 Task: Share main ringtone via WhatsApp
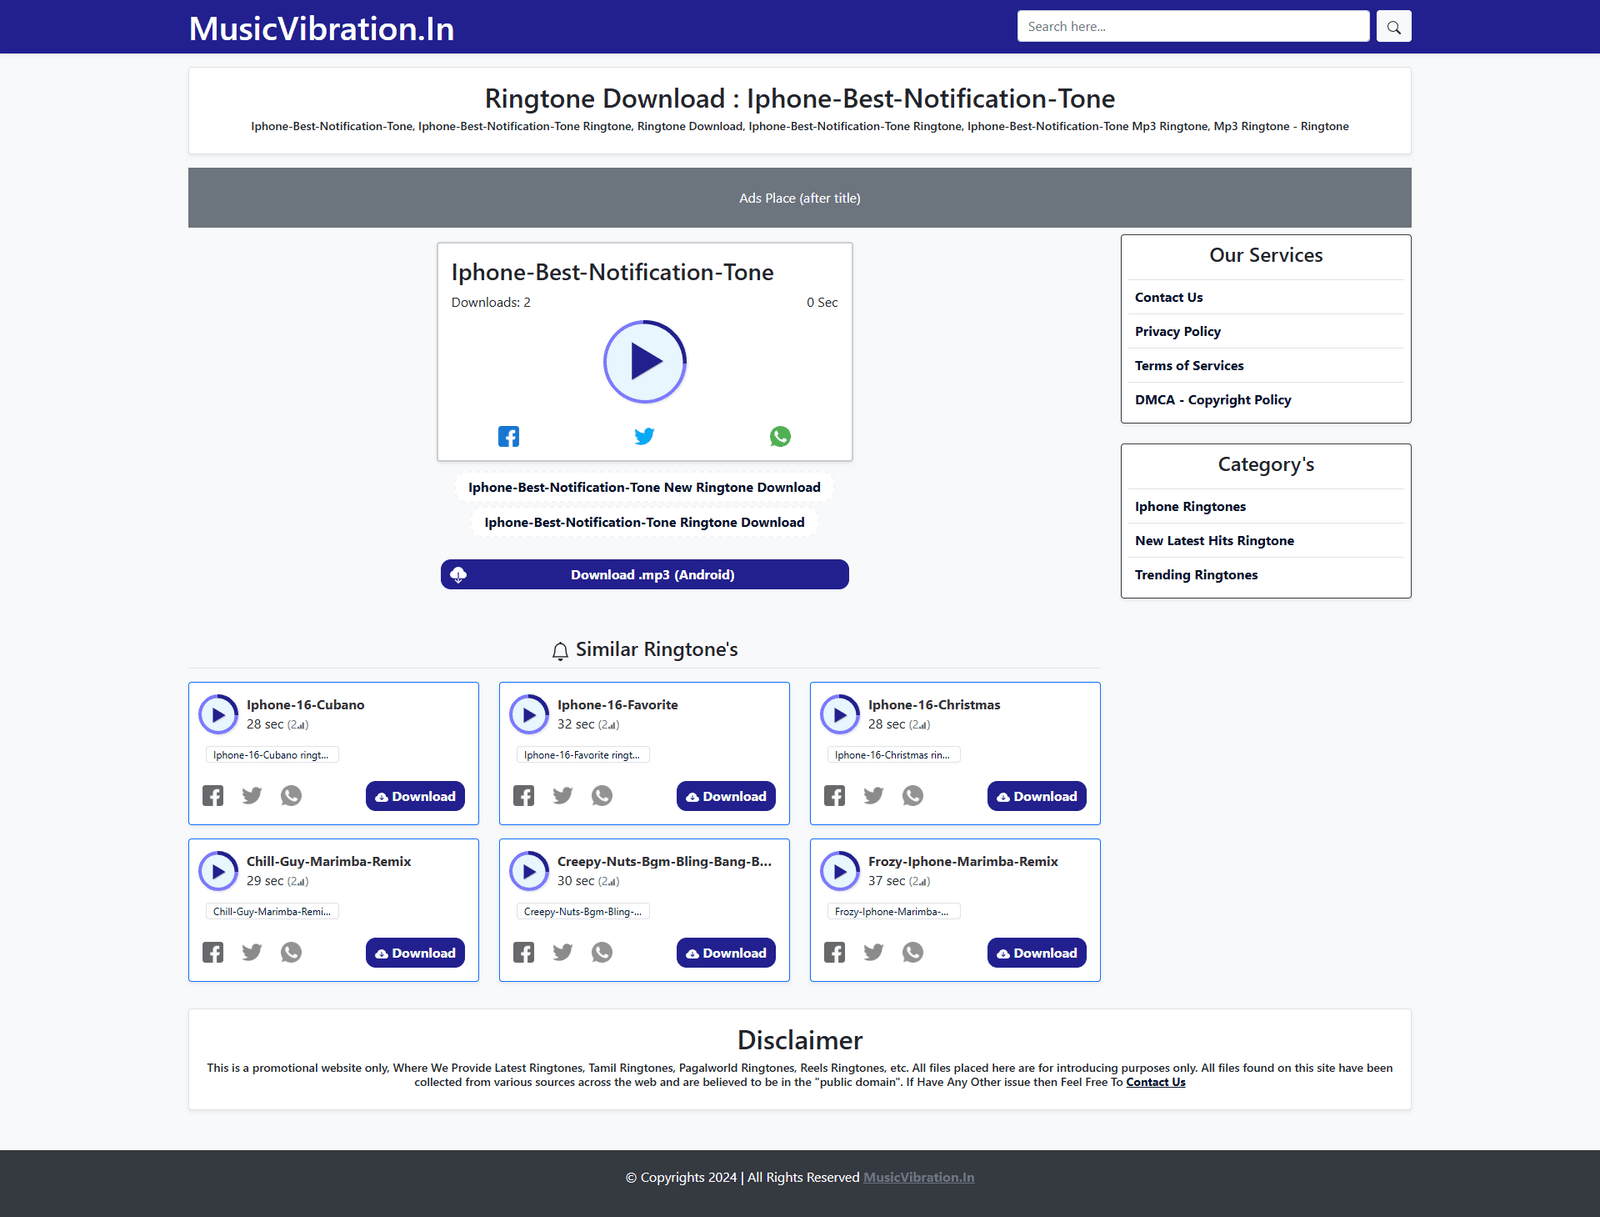pos(780,437)
